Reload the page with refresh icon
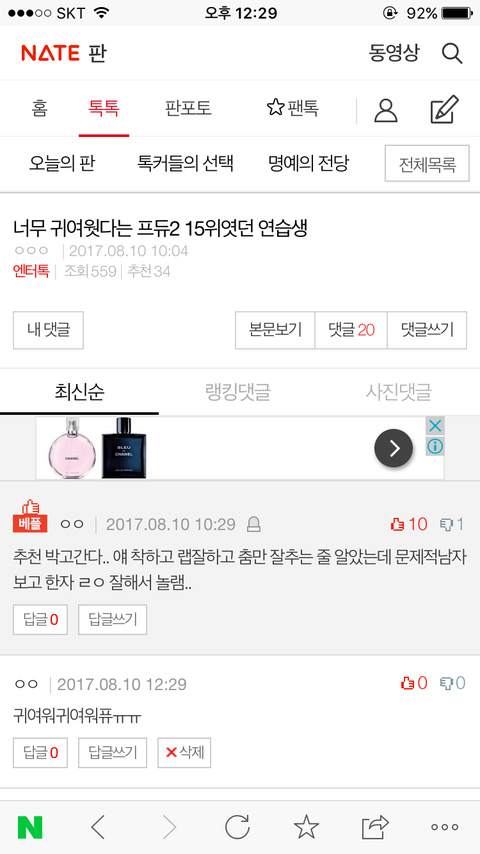This screenshot has width=480, height=854. pos(238,827)
